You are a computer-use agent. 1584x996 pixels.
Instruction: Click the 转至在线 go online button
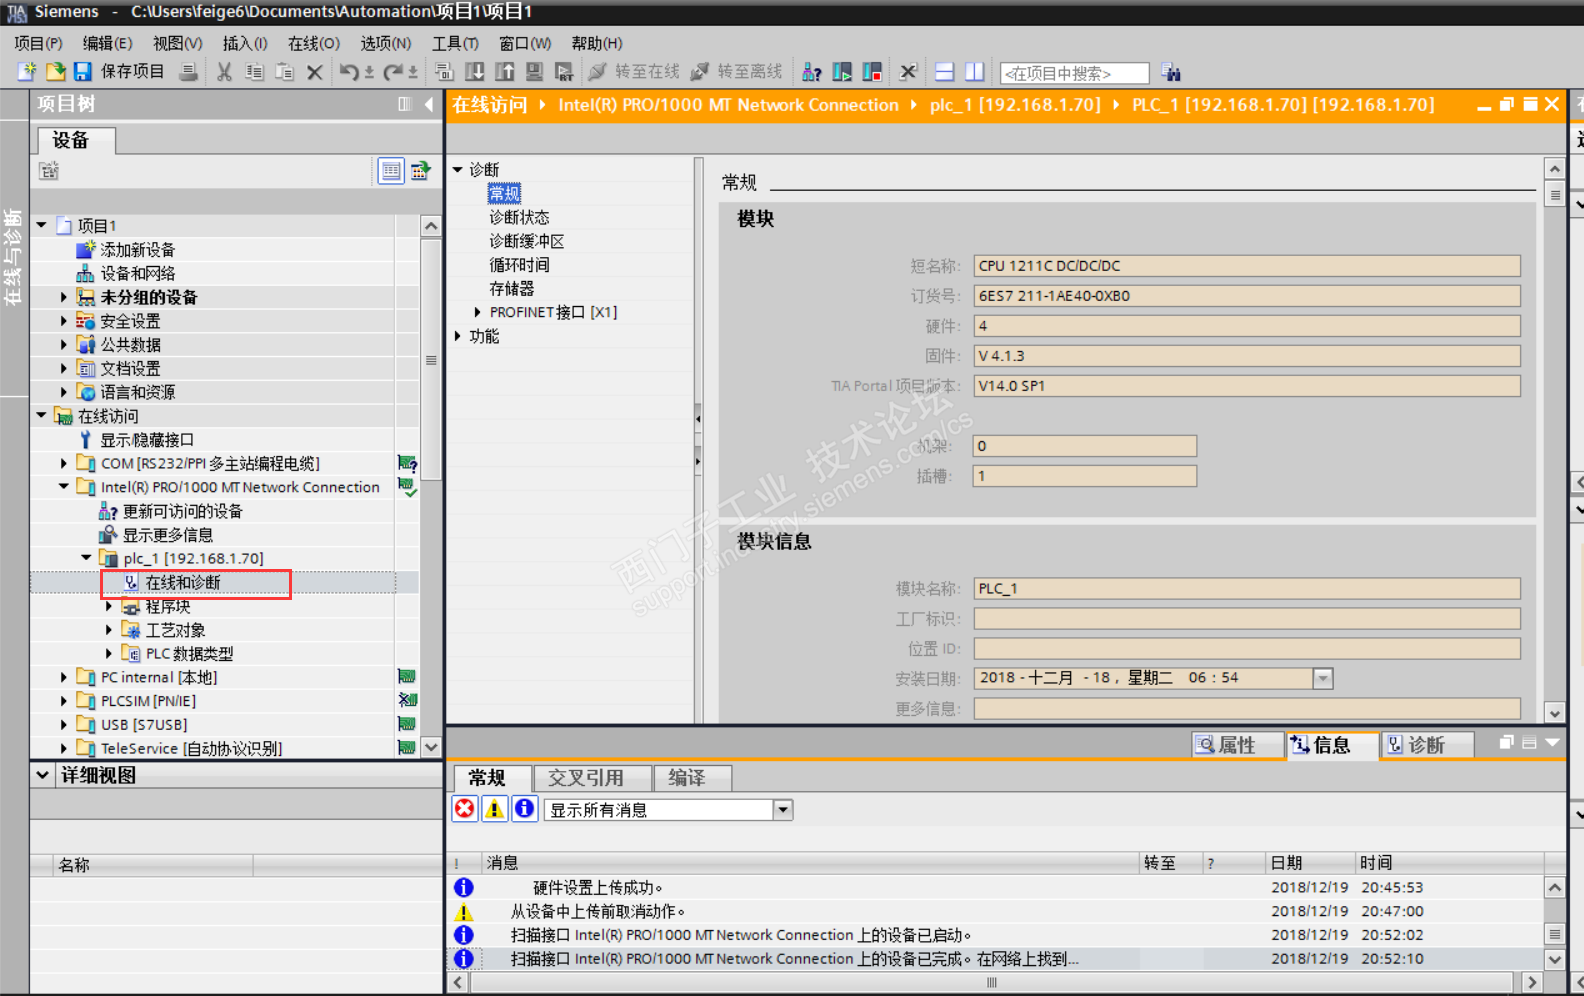pos(634,72)
